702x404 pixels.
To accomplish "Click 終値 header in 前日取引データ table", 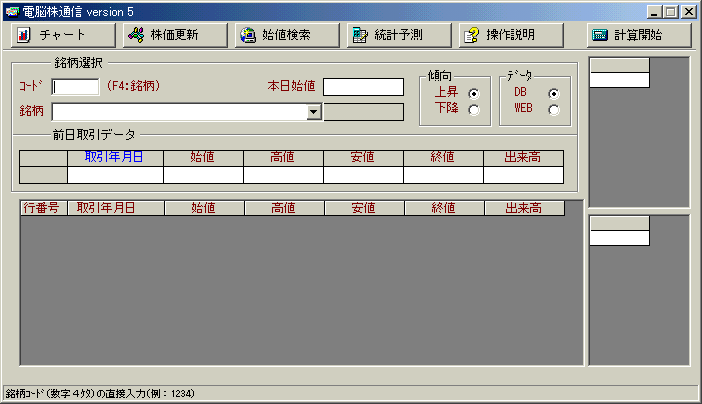I will 443,158.
